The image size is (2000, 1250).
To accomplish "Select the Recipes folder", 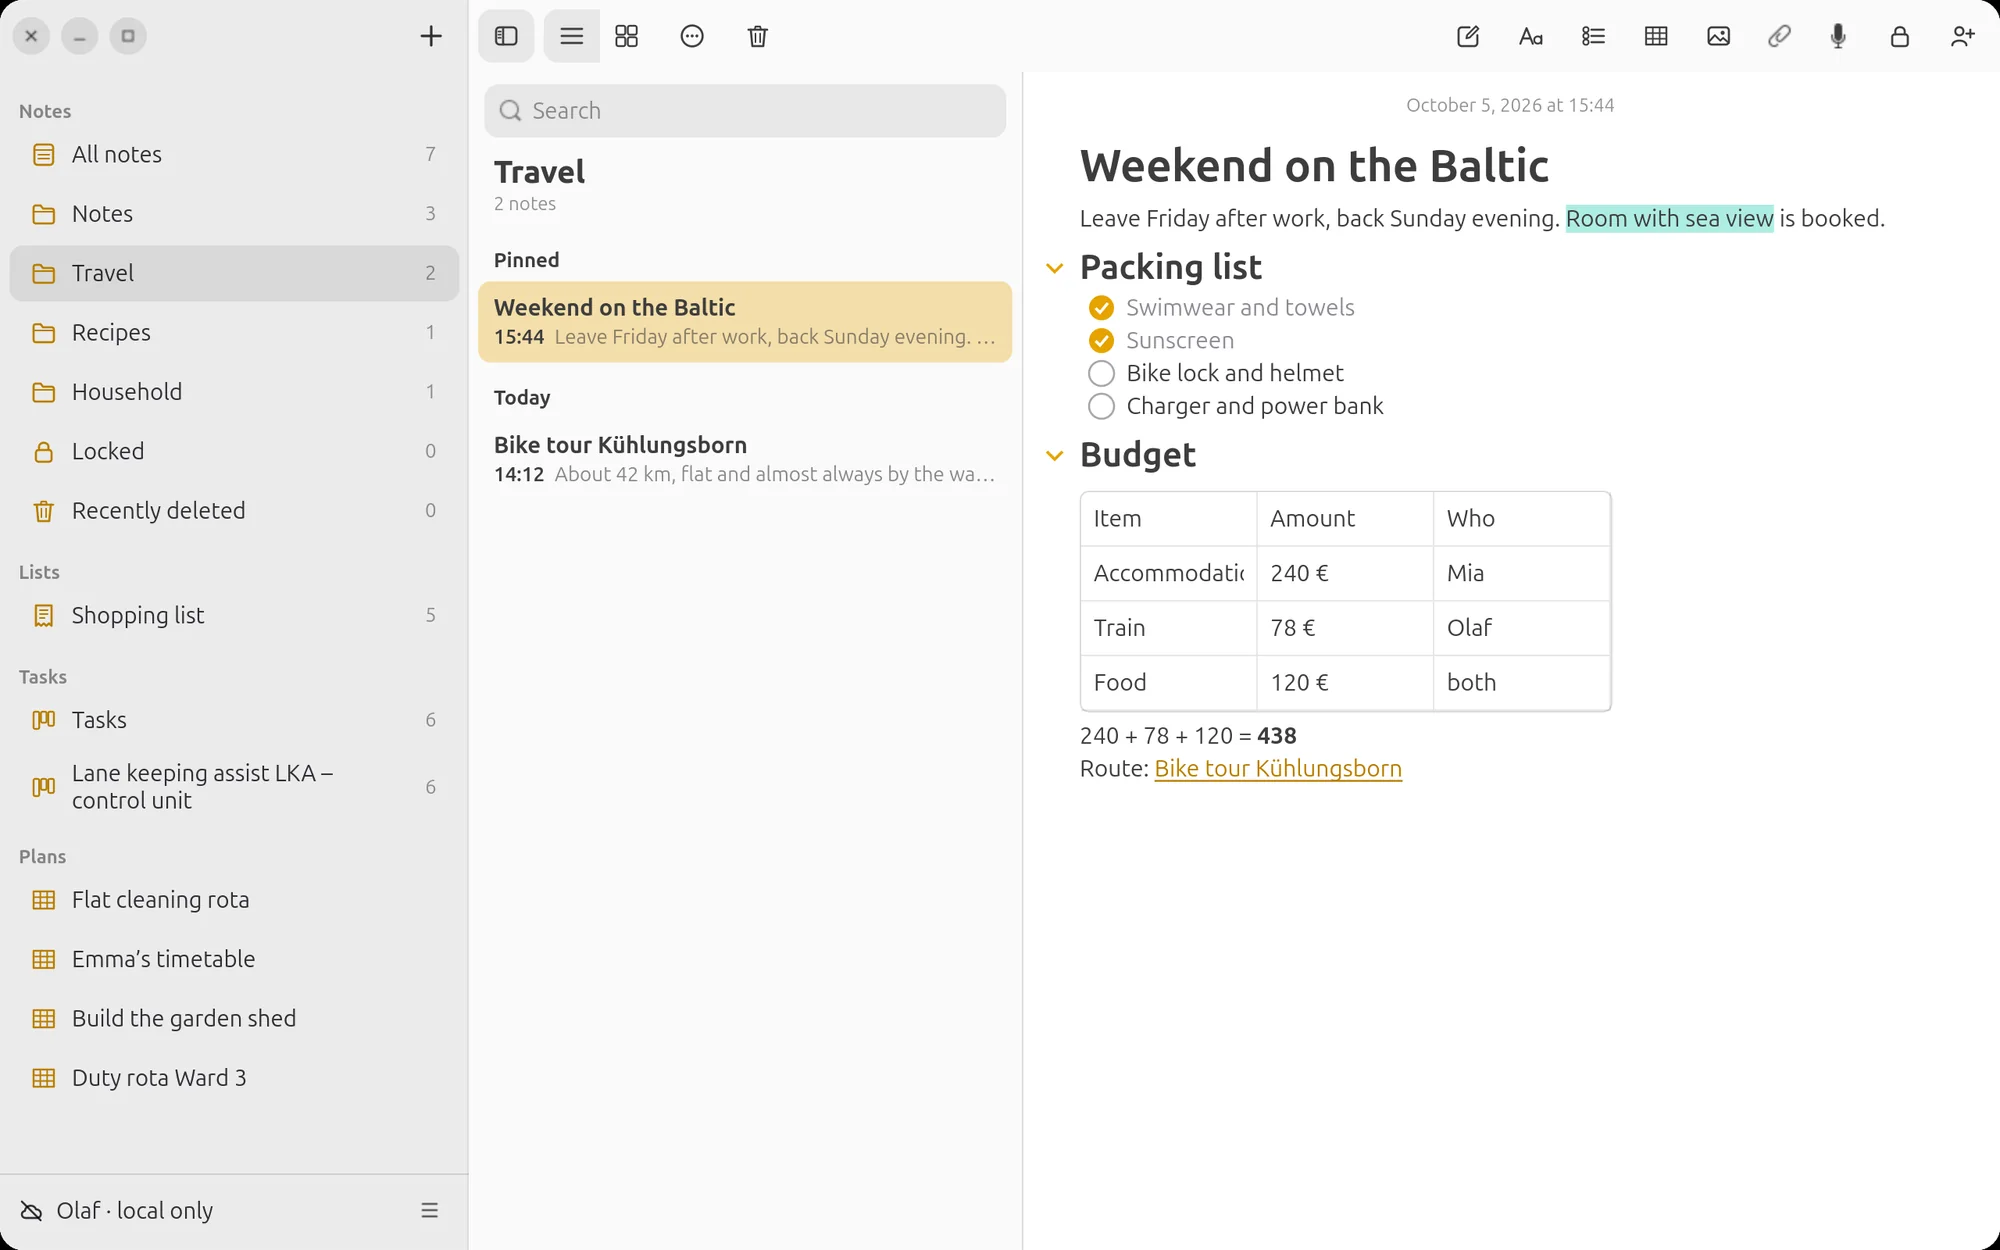I will click(234, 332).
